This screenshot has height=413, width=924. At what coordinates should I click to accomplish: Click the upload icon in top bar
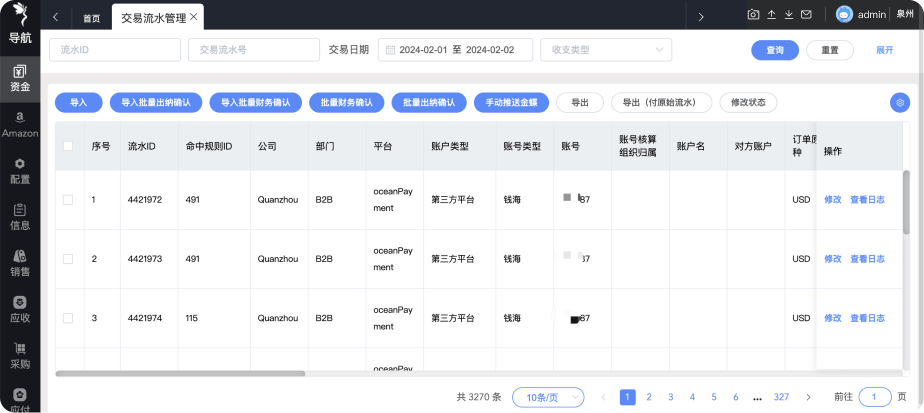[x=771, y=15]
